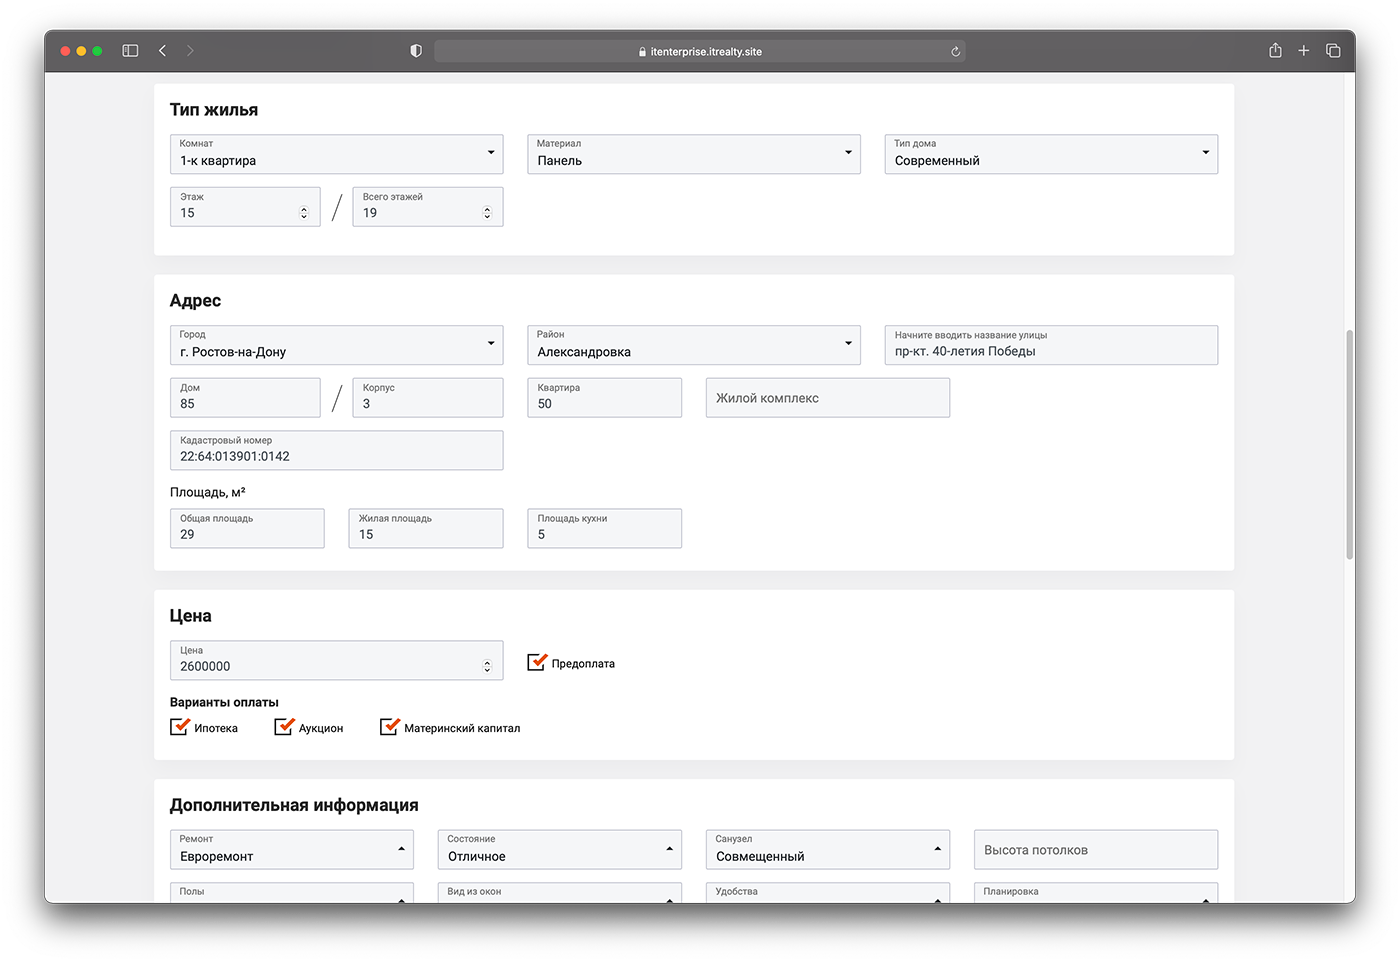Click the Жилой комплекс input field
Screen dimensions: 1400x962
[827, 398]
